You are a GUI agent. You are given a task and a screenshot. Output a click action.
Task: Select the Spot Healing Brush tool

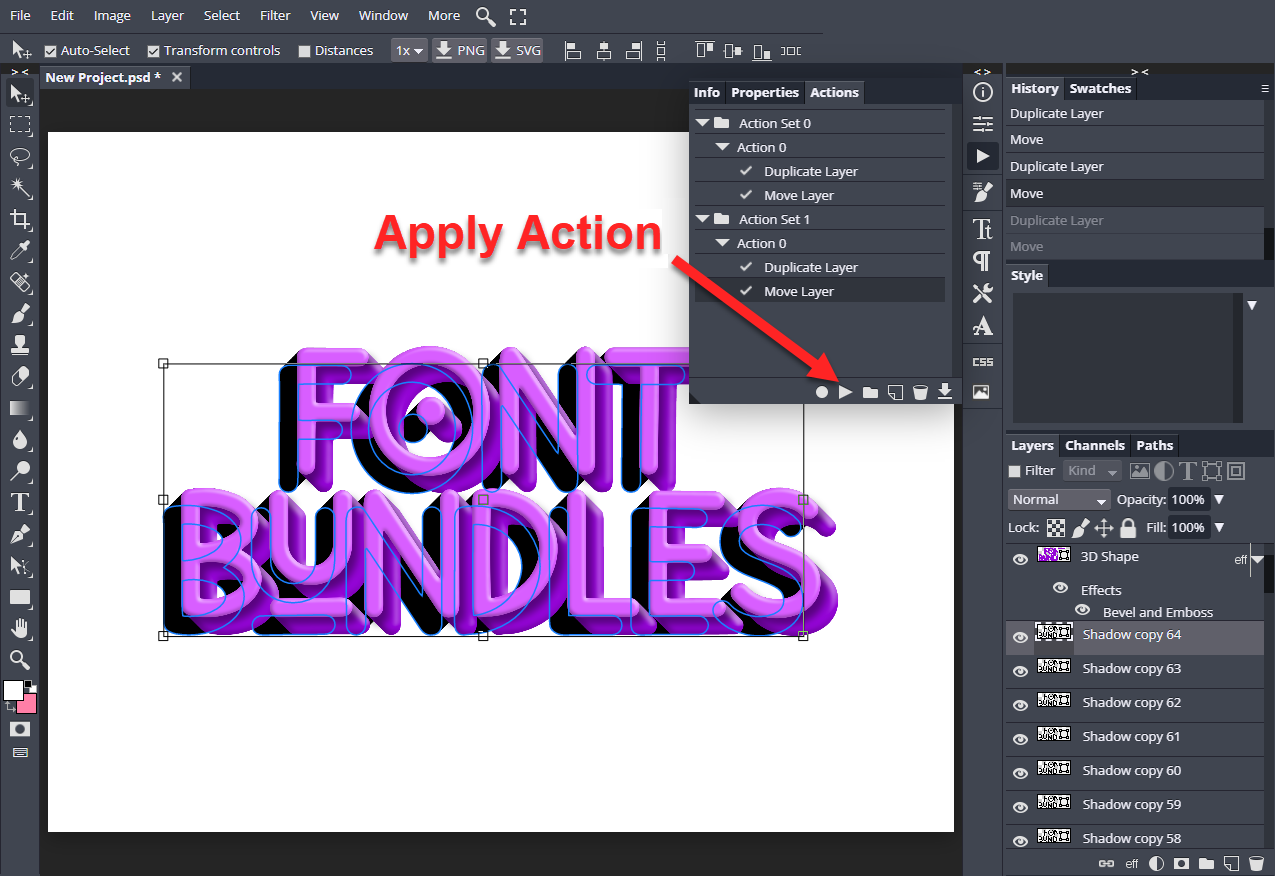point(20,283)
